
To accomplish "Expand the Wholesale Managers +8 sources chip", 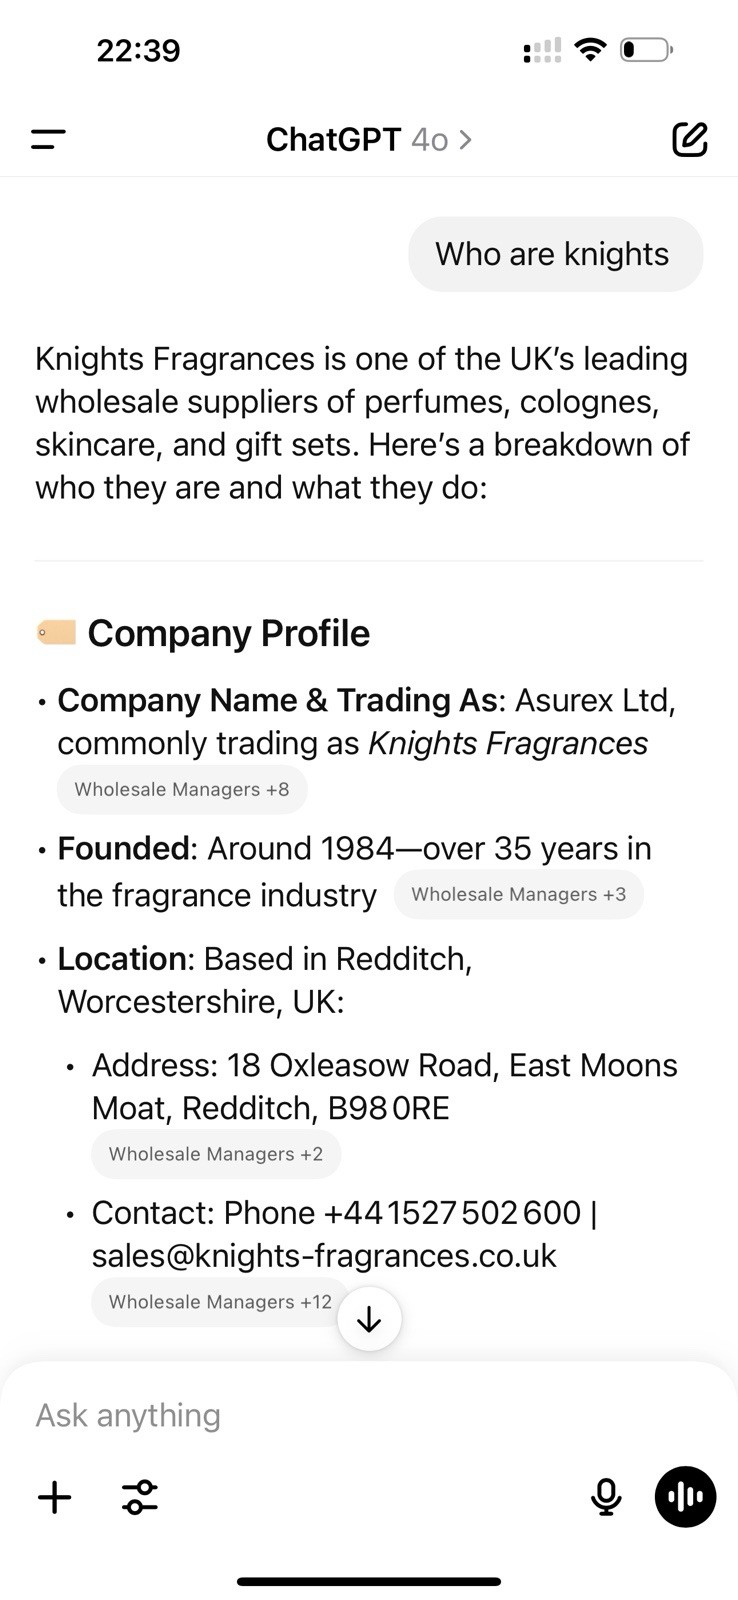I will point(182,789).
